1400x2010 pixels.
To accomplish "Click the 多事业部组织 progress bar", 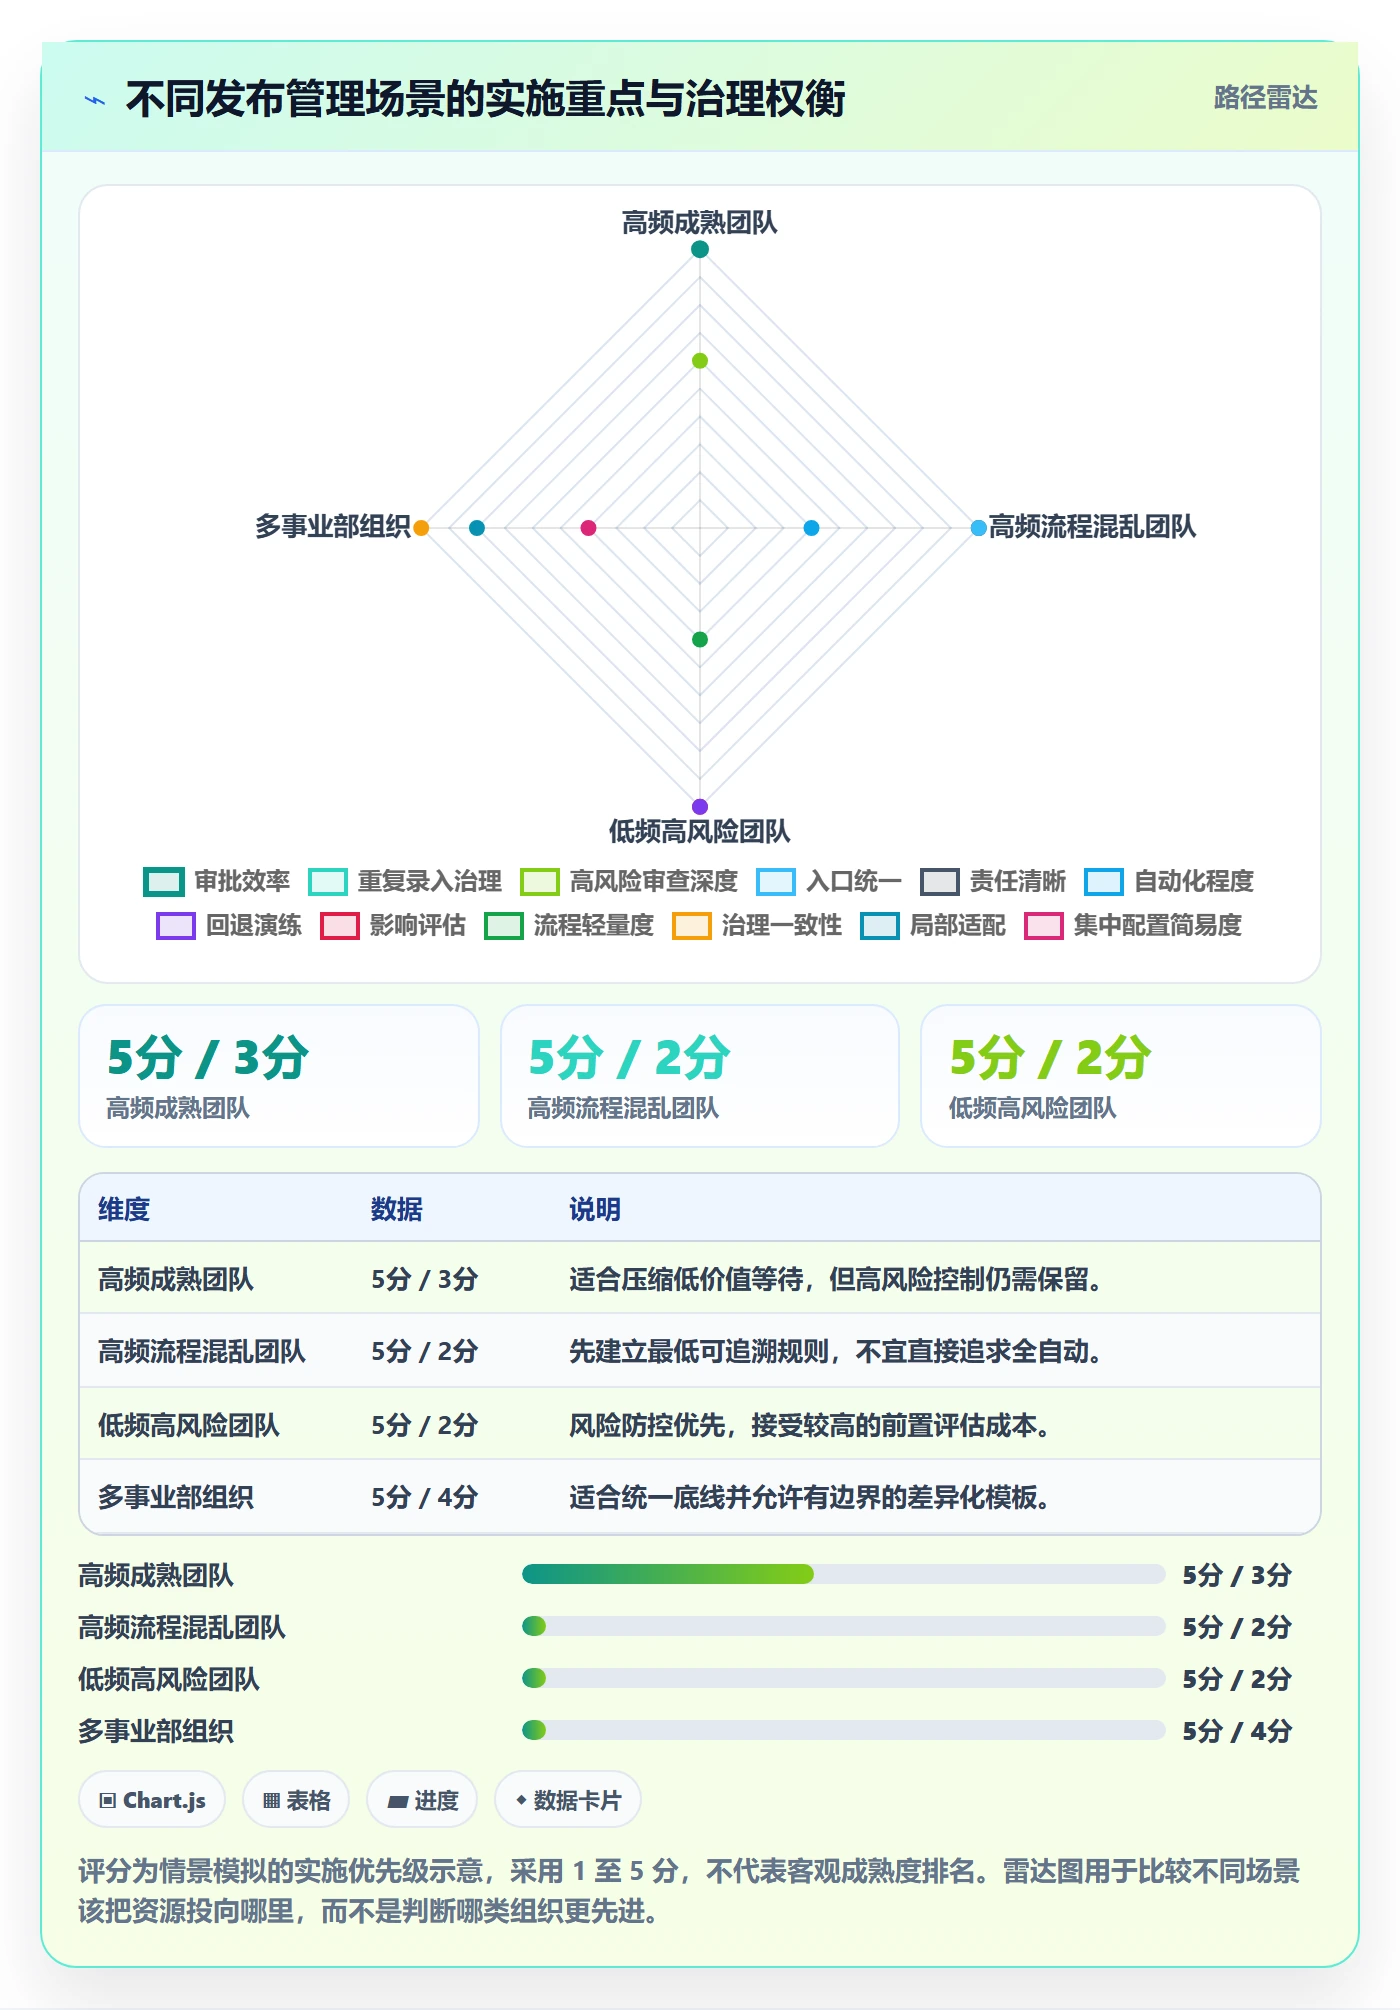I will pyautogui.click(x=843, y=1730).
